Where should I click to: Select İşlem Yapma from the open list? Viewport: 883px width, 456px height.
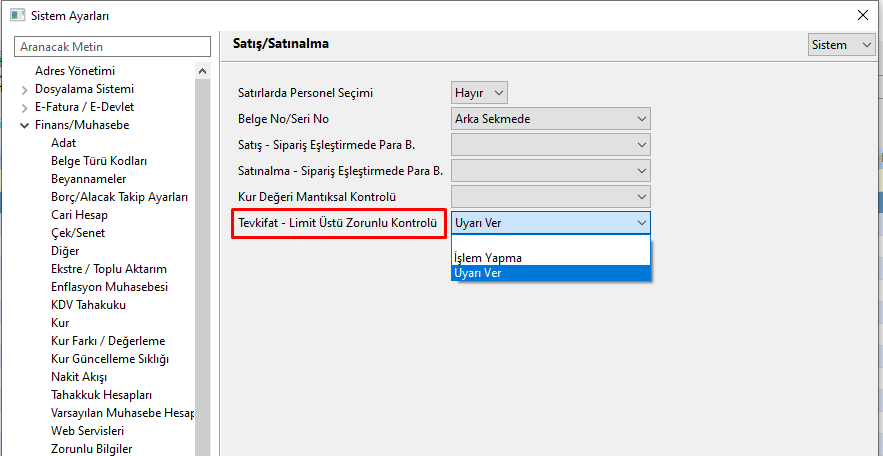coord(488,258)
